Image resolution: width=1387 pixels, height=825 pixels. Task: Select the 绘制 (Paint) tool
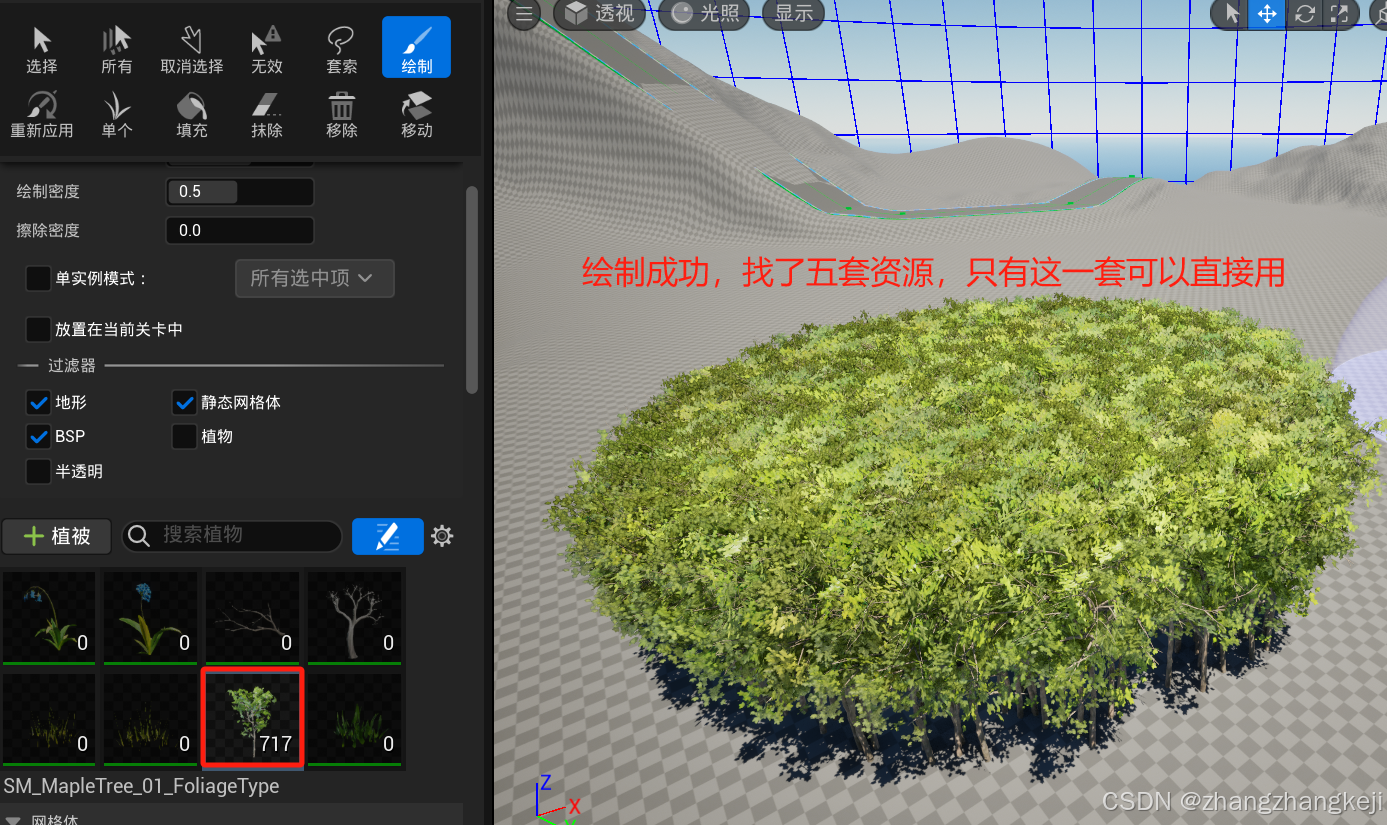click(x=416, y=46)
